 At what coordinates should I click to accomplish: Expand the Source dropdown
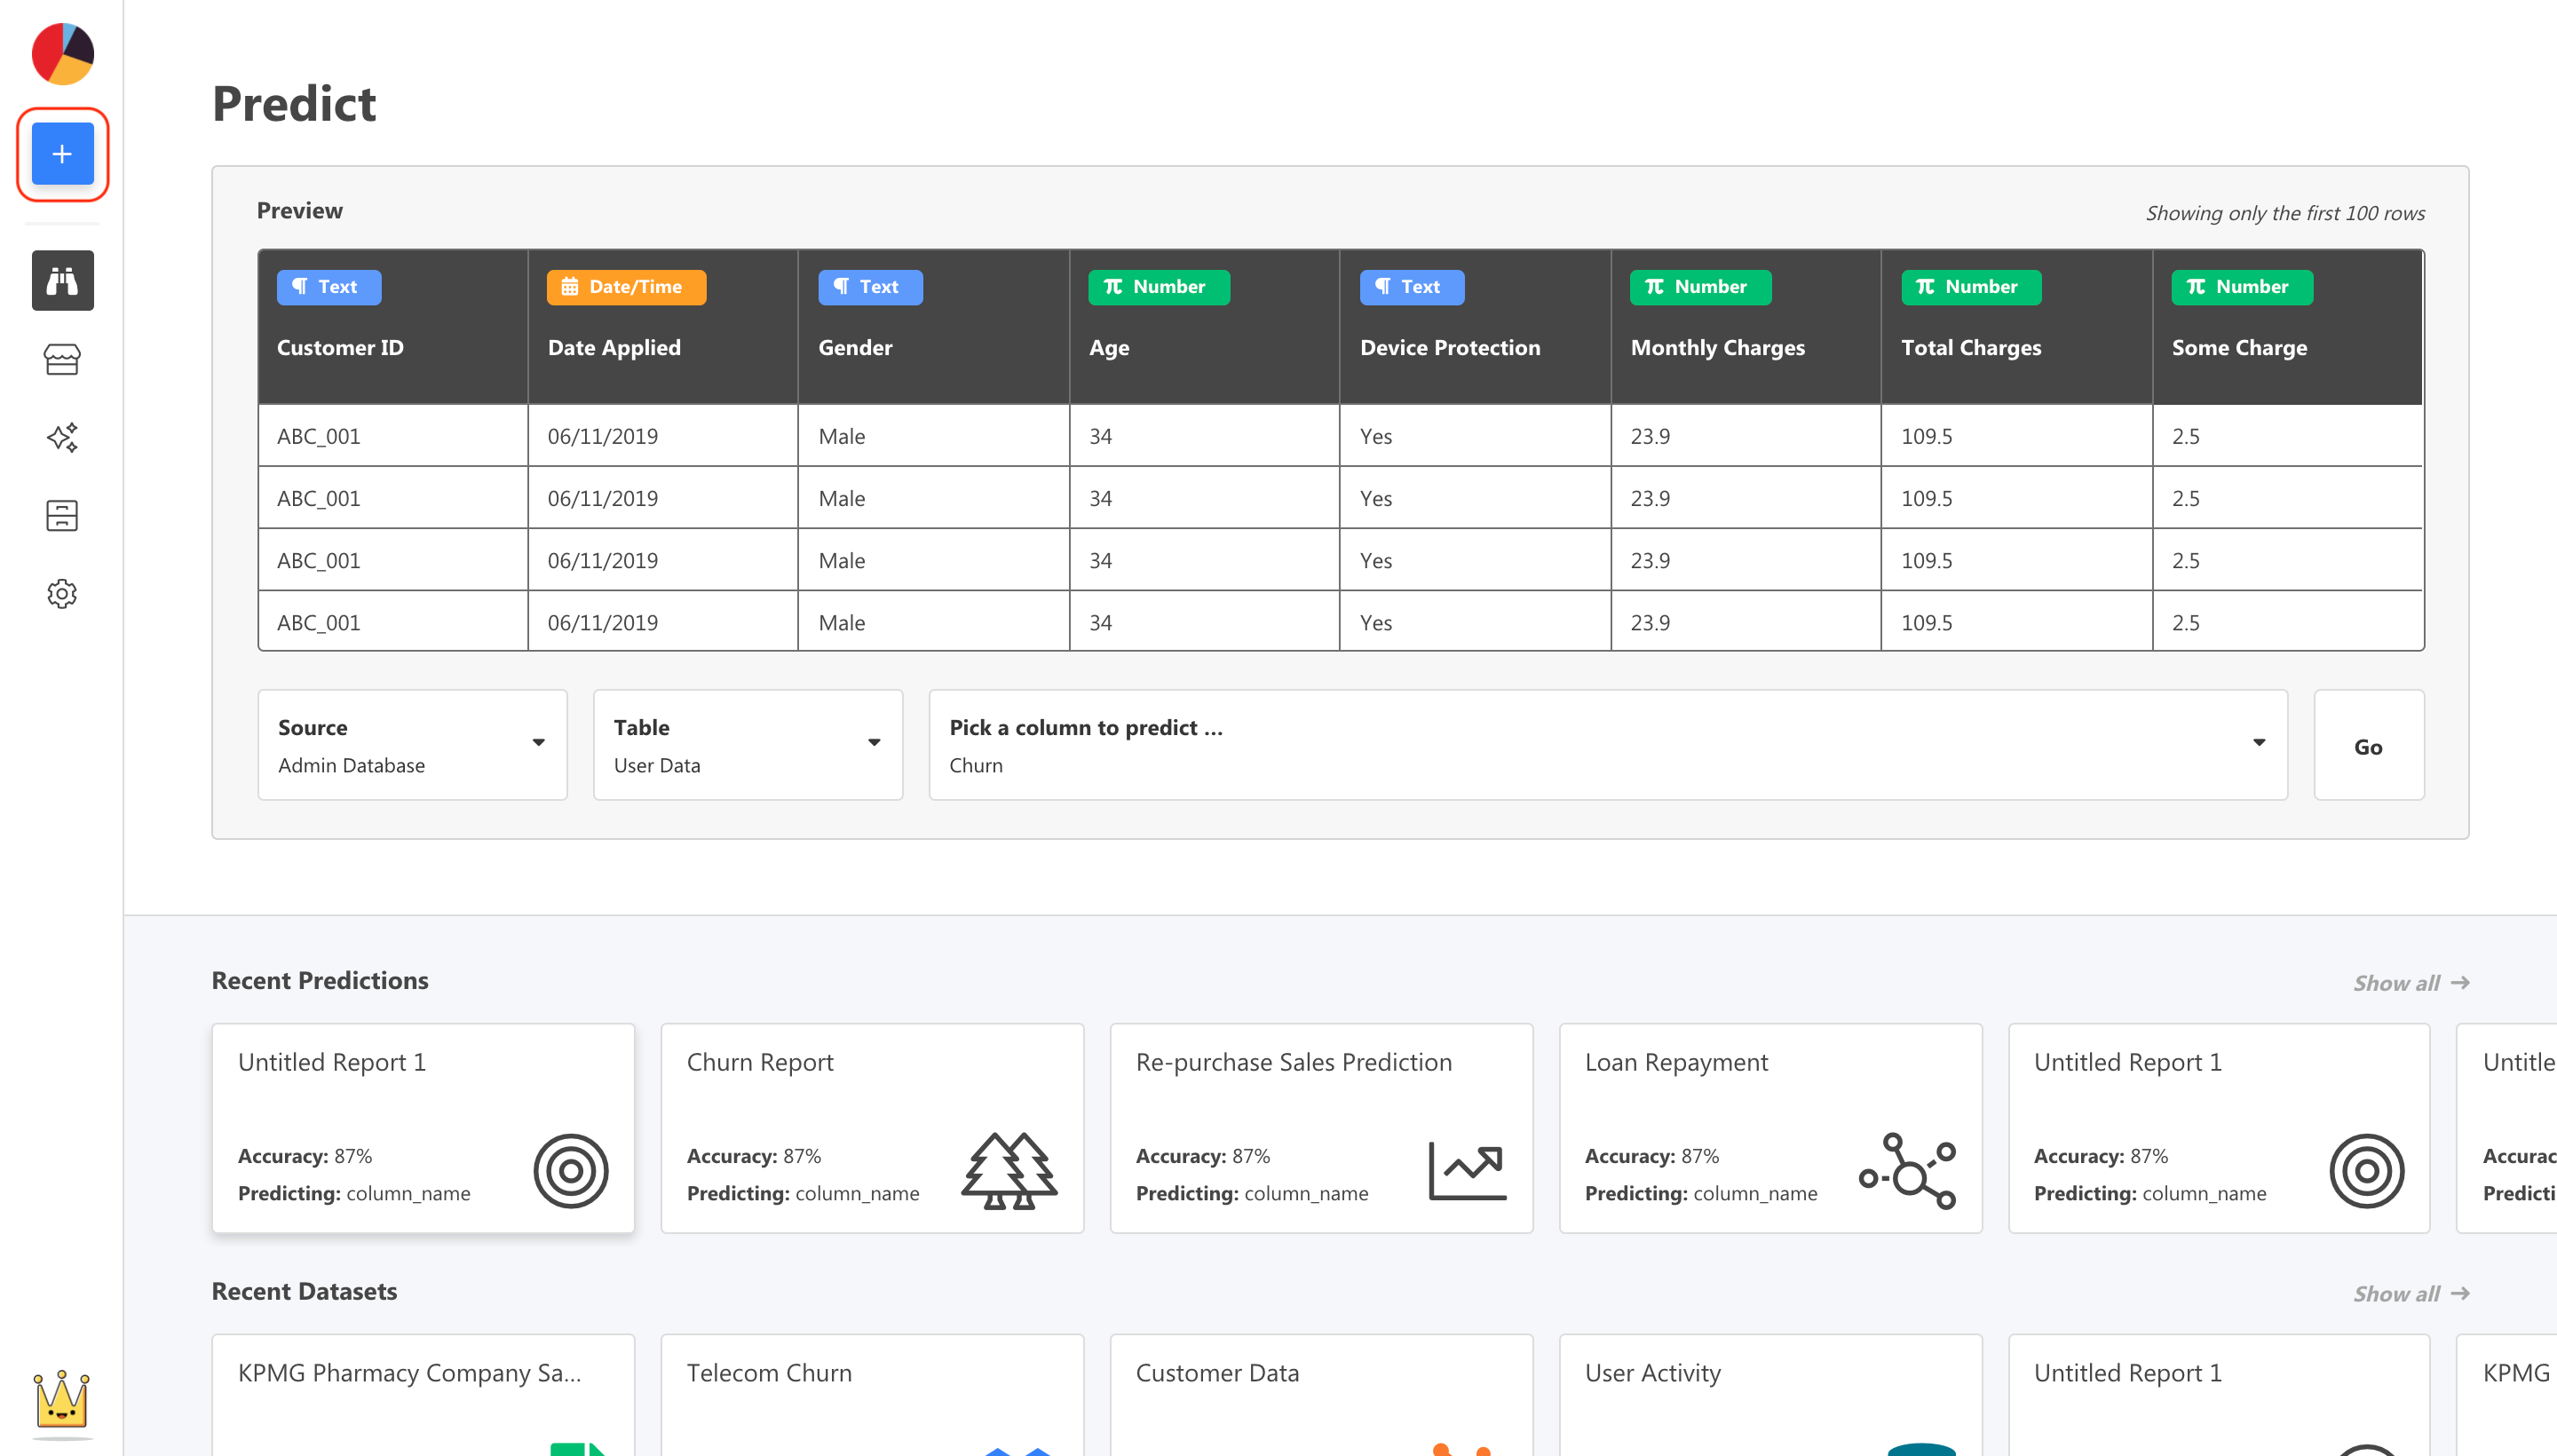tap(412, 744)
